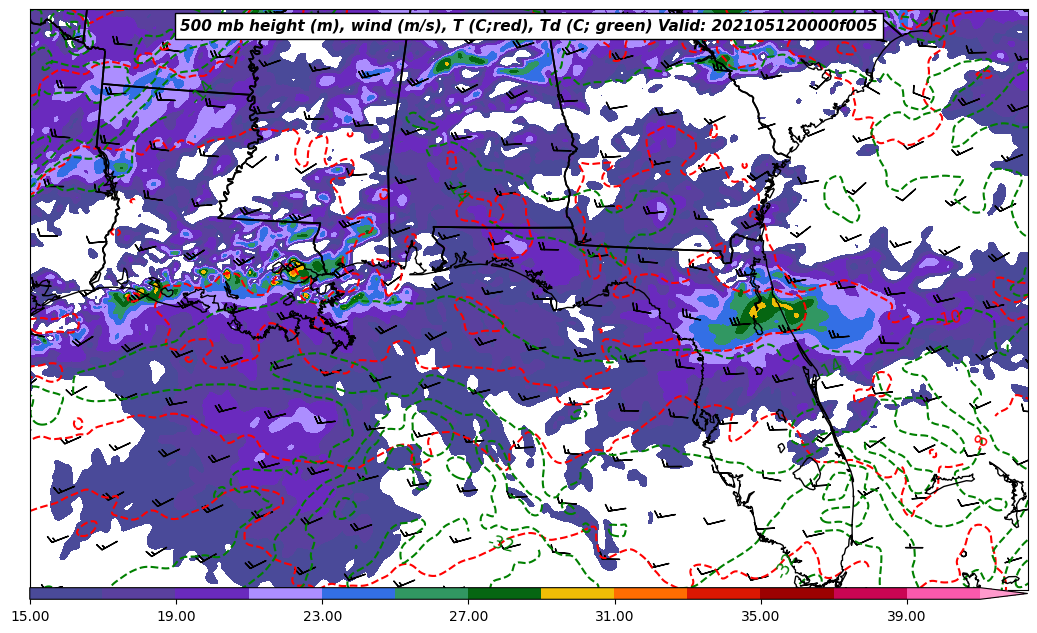Select the 35.00 colorbar tick label
Viewport: 1037px width, 633px height.
pos(760,616)
